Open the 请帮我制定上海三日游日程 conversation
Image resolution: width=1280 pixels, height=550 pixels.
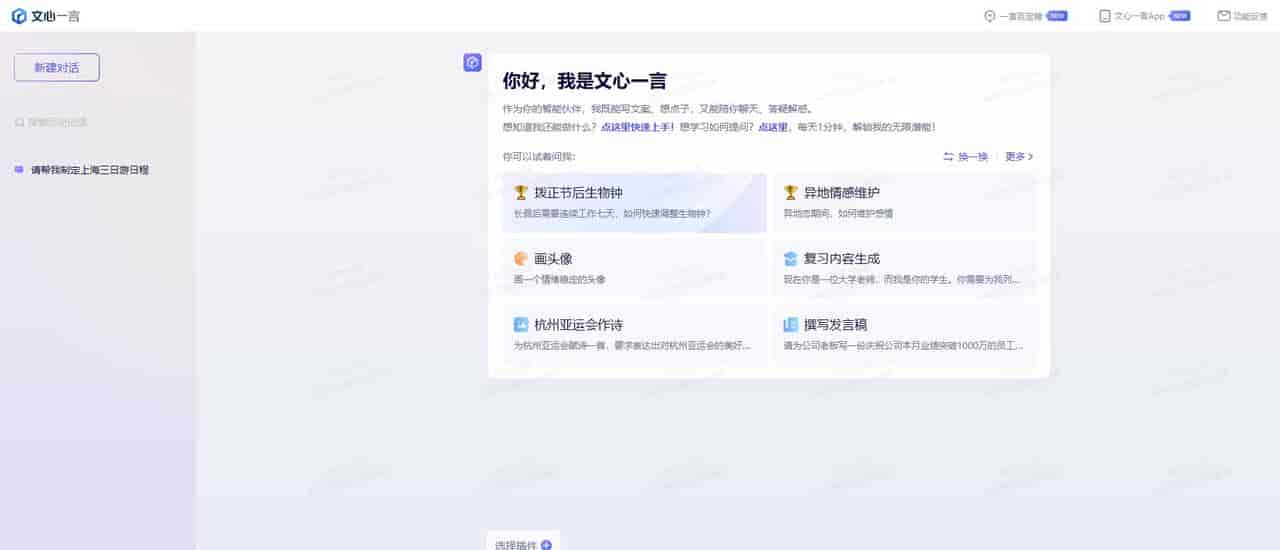[89, 170]
